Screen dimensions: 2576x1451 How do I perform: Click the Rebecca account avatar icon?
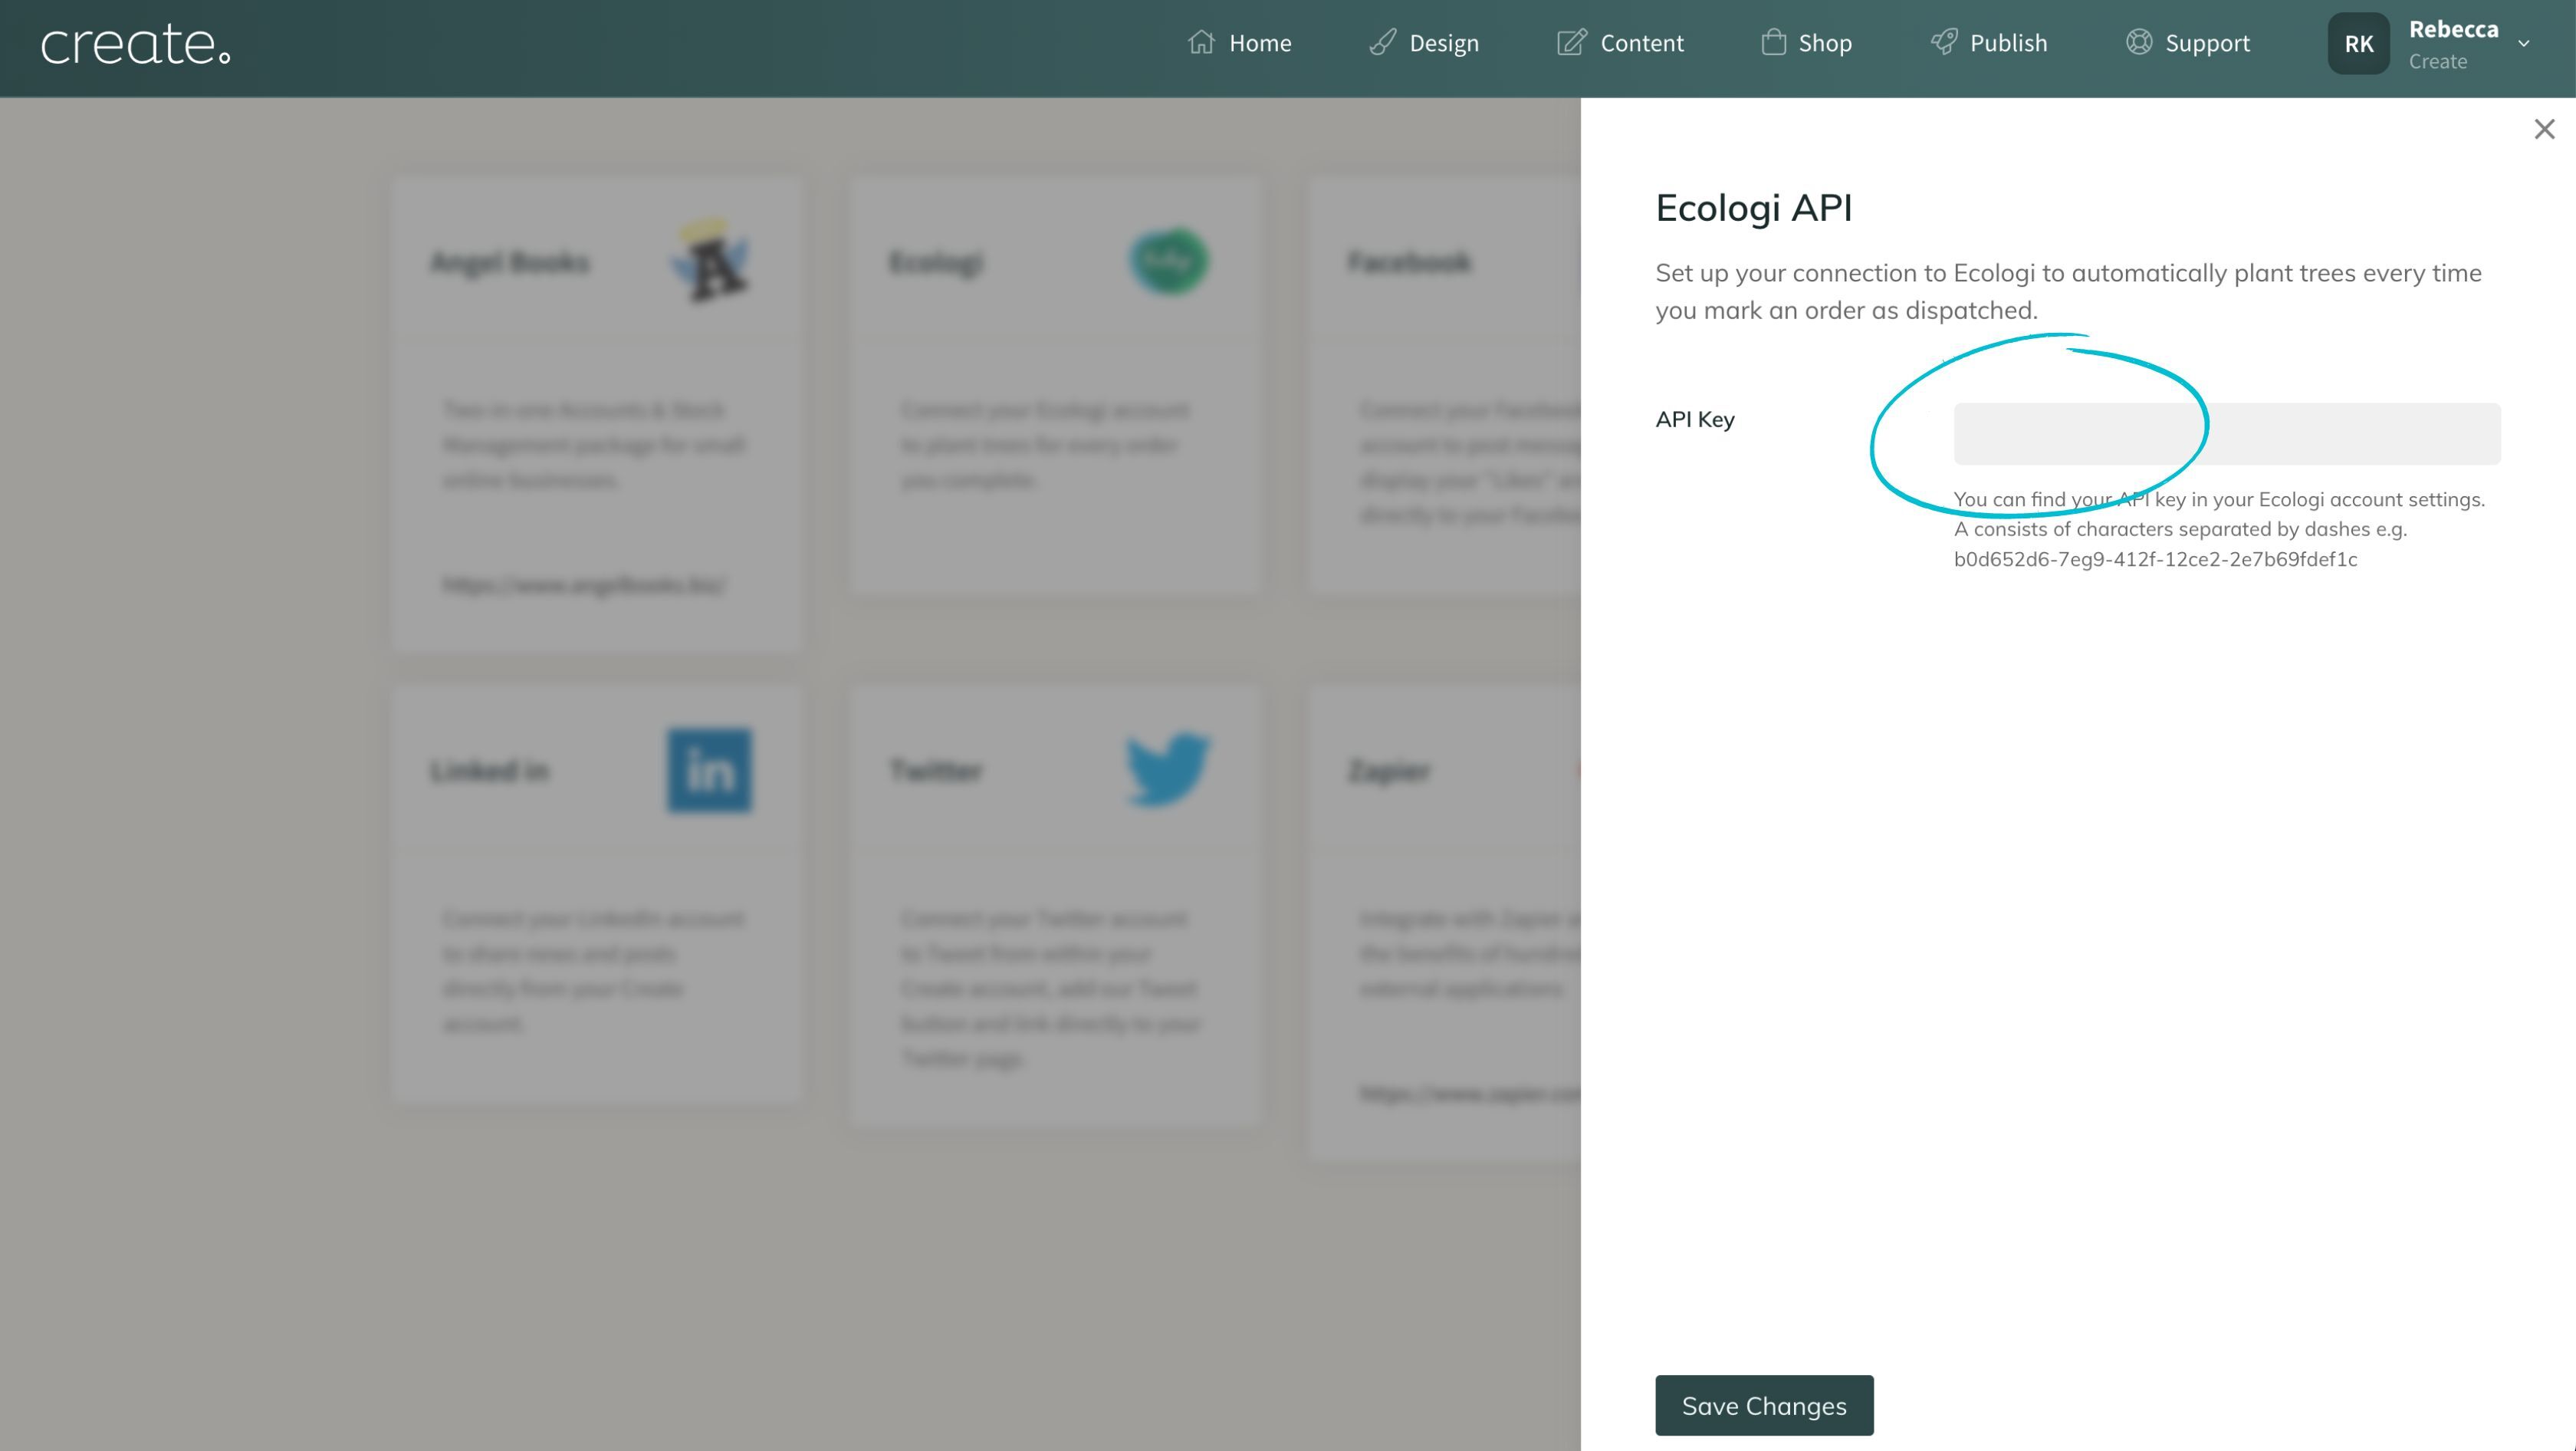tap(2358, 42)
